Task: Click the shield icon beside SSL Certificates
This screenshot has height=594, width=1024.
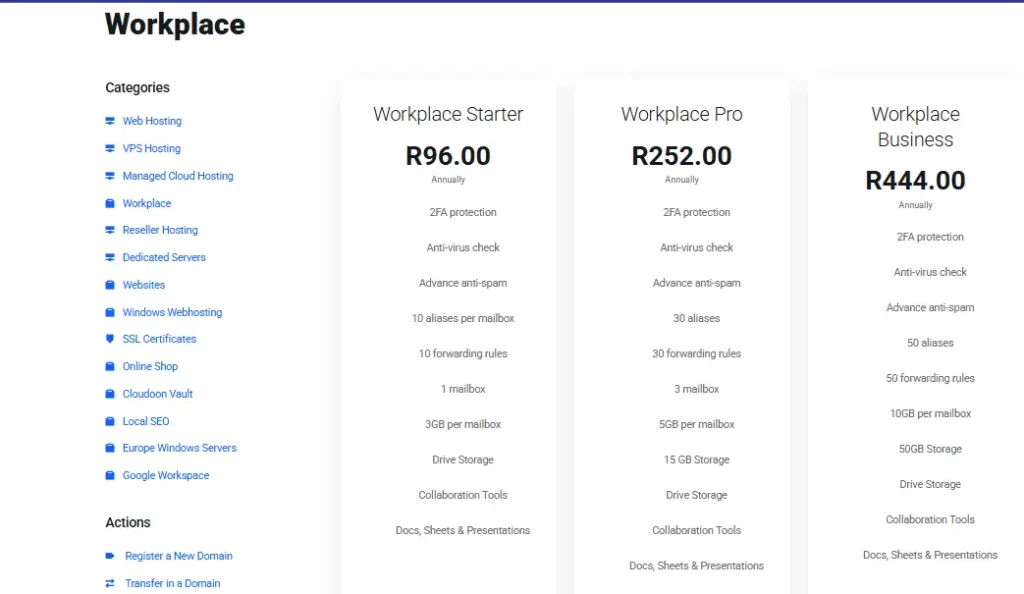Action: [110, 339]
